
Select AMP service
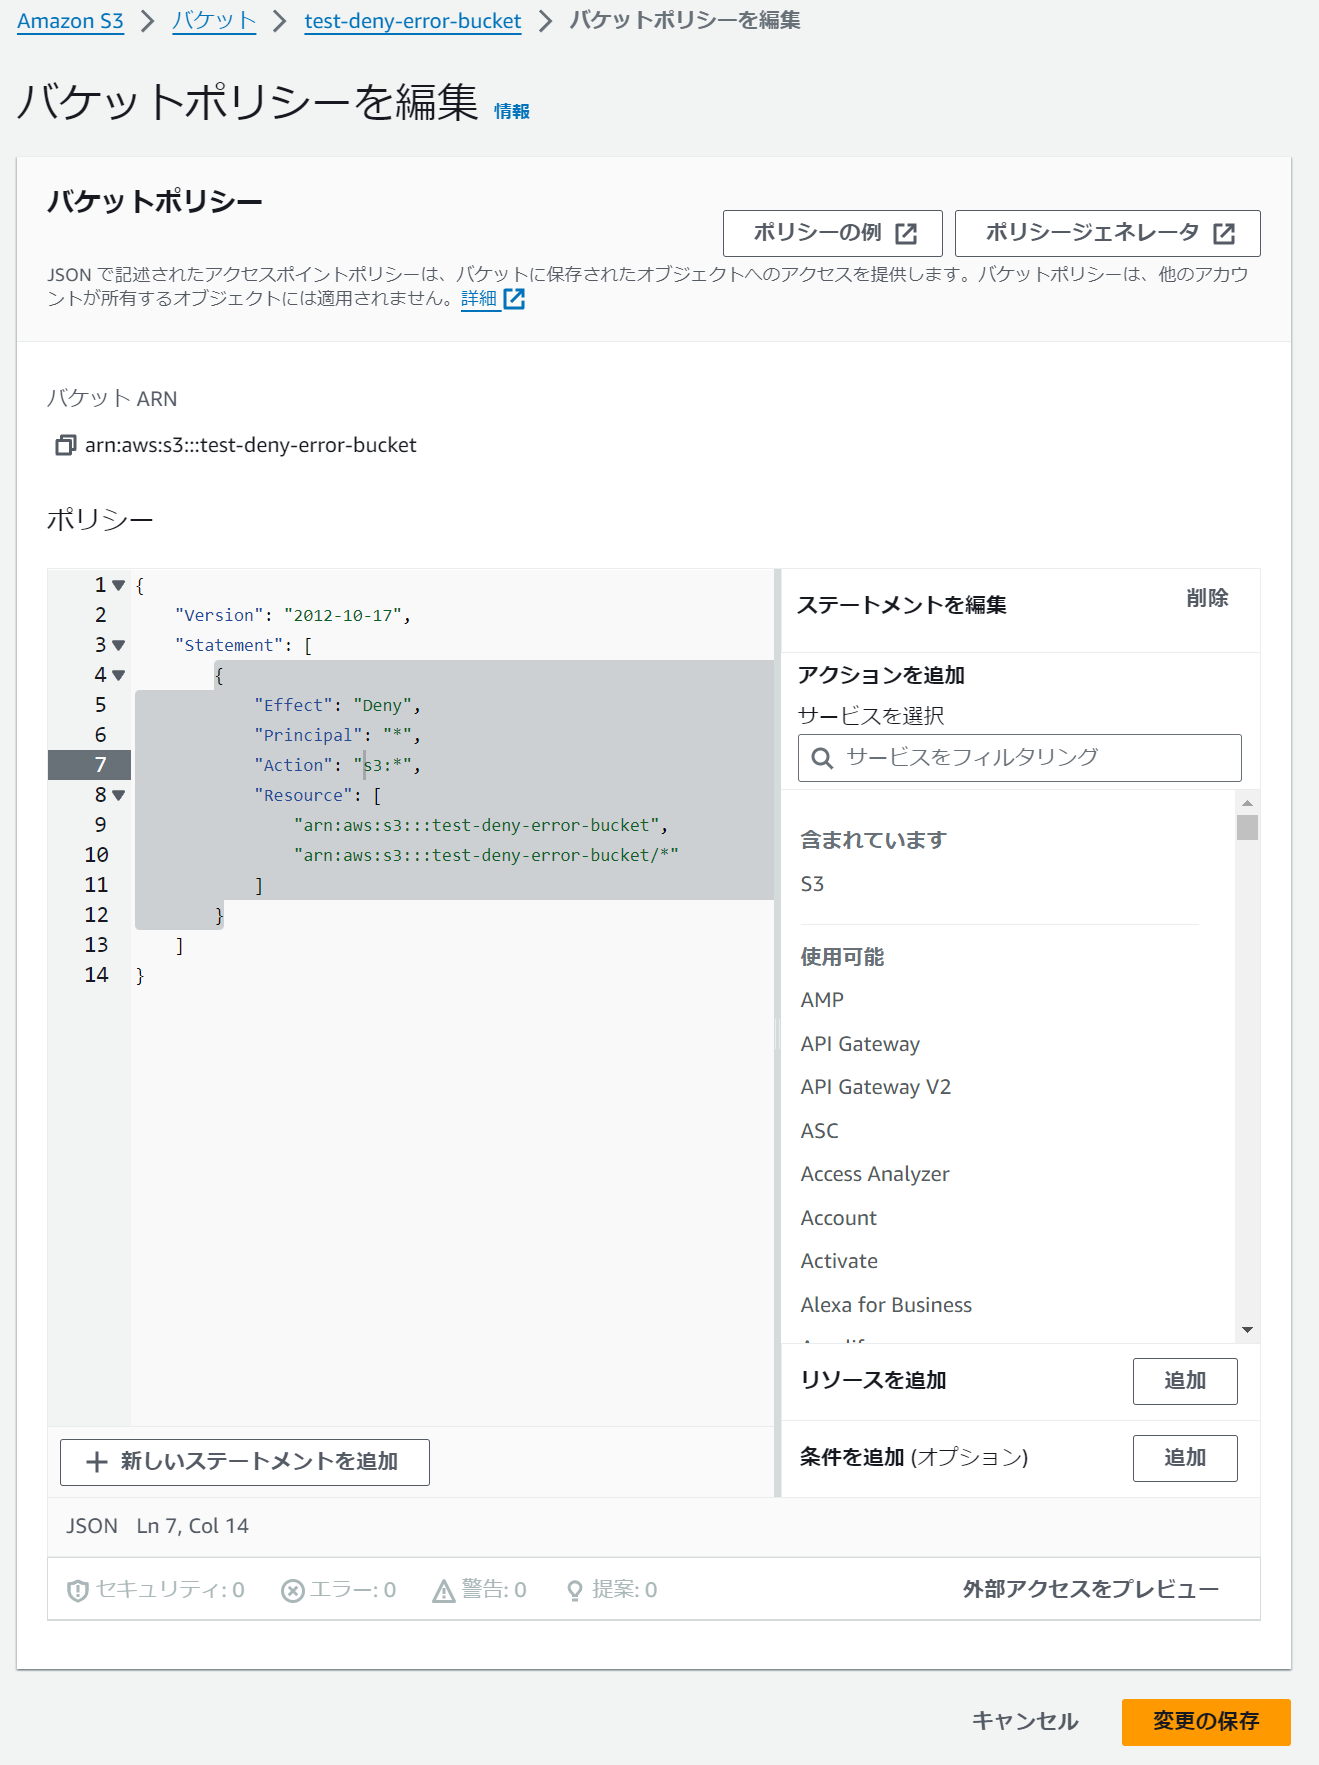(x=822, y=1000)
